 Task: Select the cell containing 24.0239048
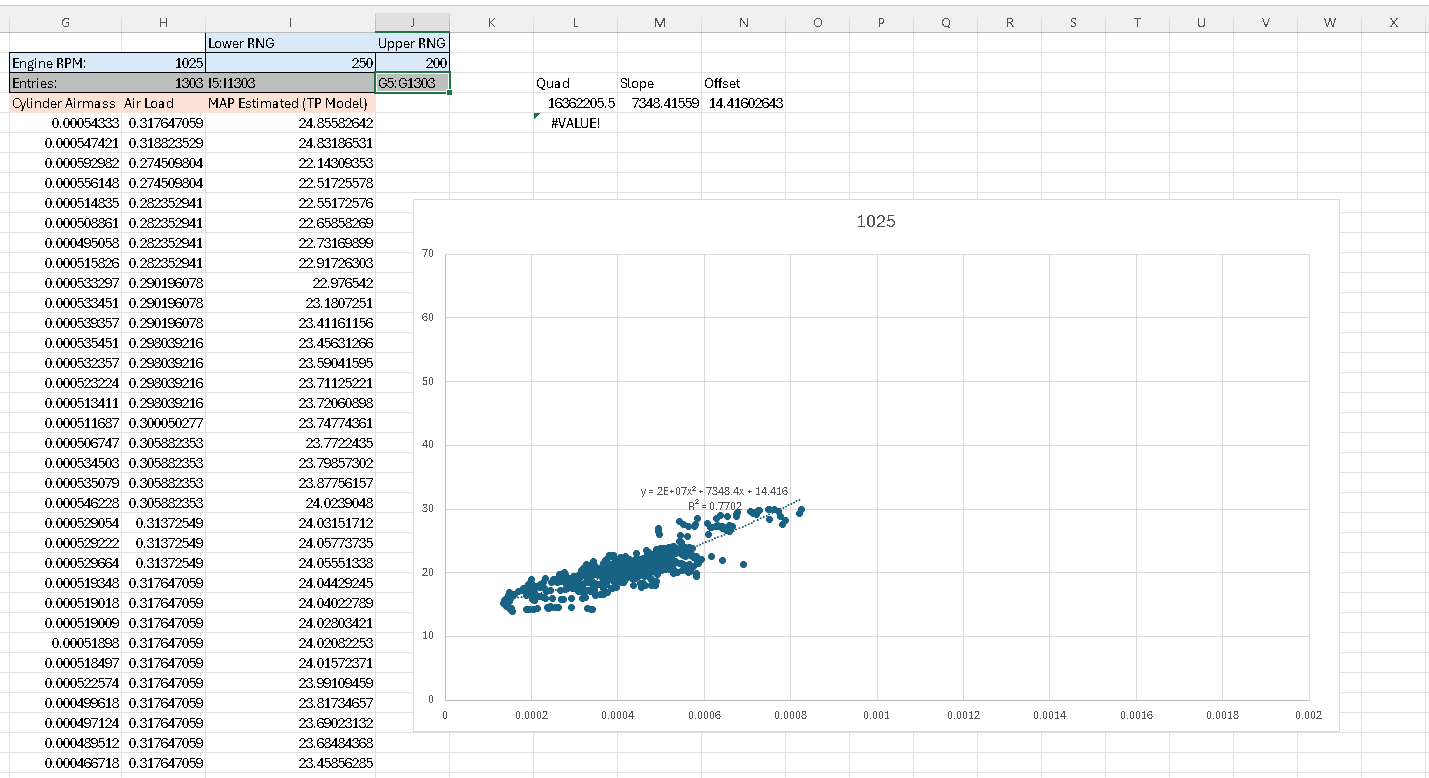(x=290, y=503)
